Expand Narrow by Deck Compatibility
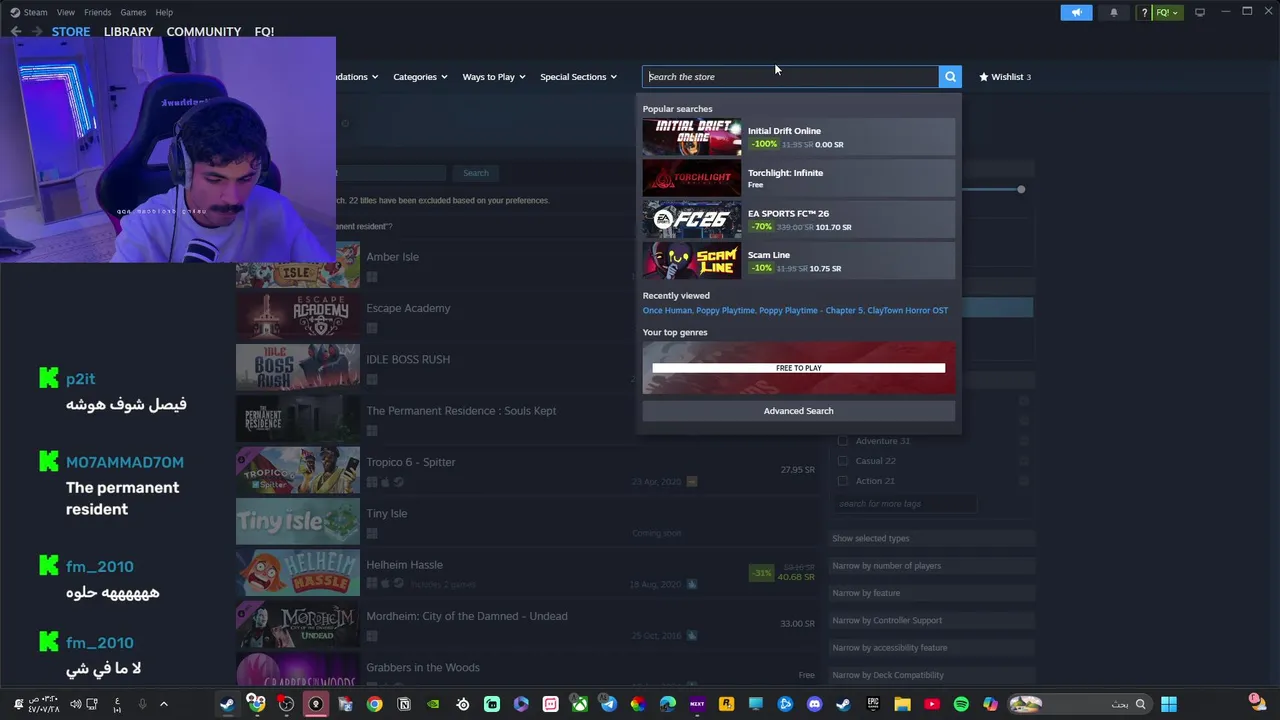Image resolution: width=1280 pixels, height=720 pixels. click(930, 675)
